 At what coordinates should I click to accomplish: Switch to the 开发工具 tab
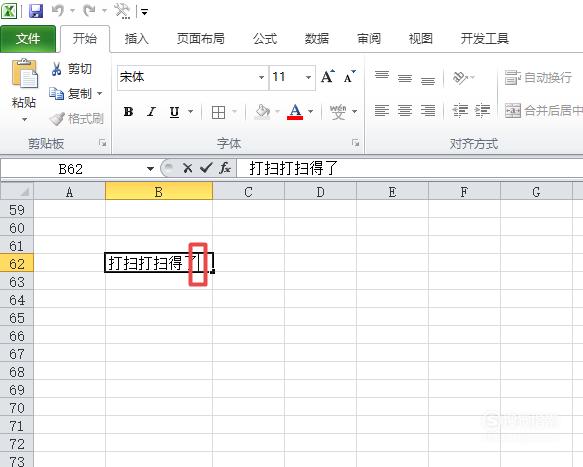[485, 38]
